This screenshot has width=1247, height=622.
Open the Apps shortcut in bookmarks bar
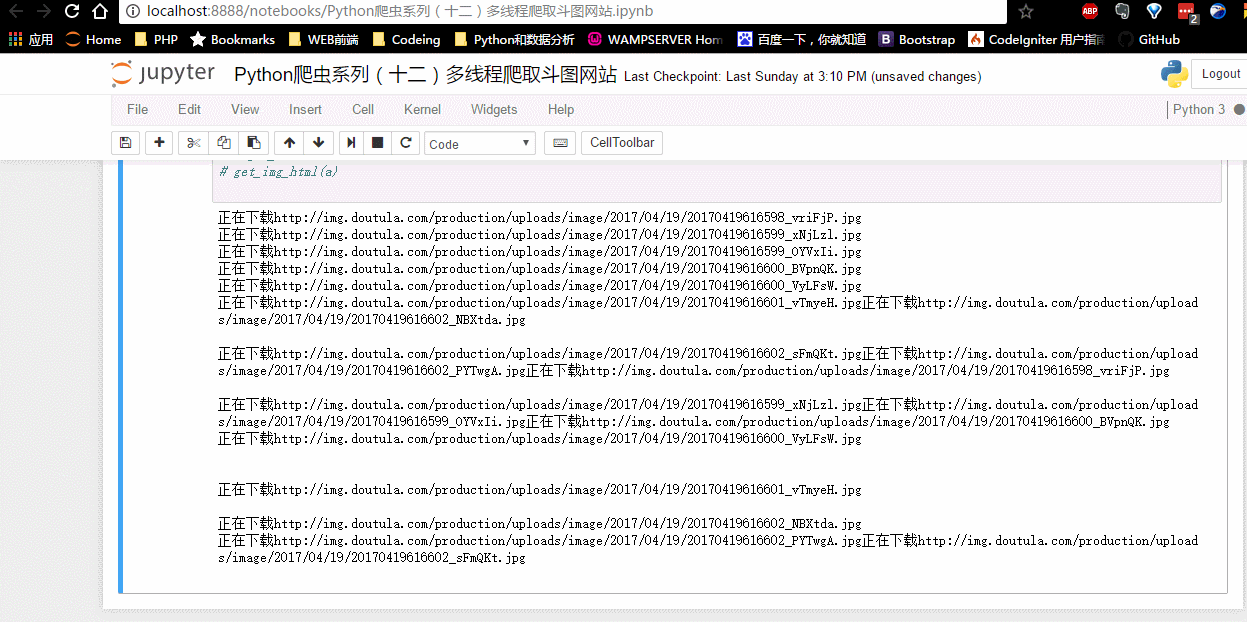[x=31, y=40]
